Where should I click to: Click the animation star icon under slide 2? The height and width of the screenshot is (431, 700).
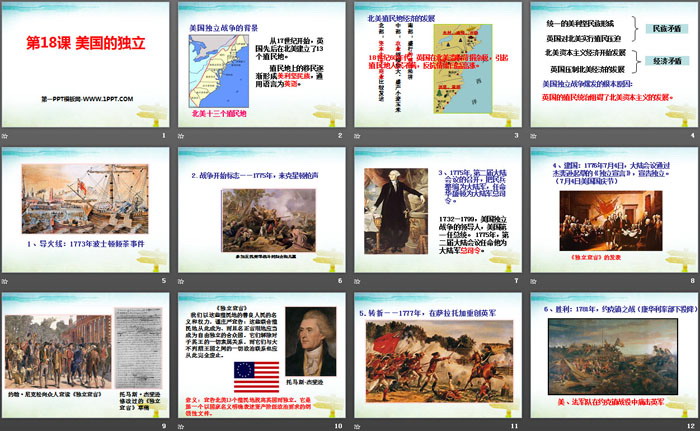click(x=181, y=136)
